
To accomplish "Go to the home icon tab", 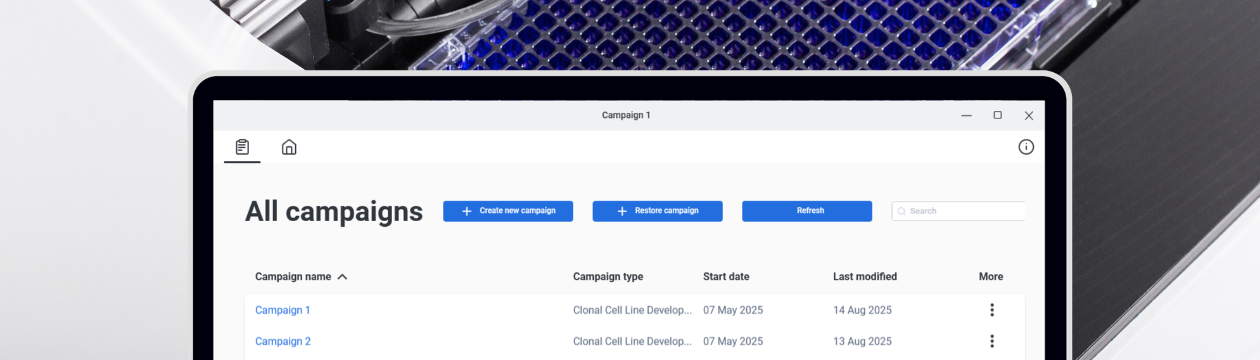I will coord(289,147).
